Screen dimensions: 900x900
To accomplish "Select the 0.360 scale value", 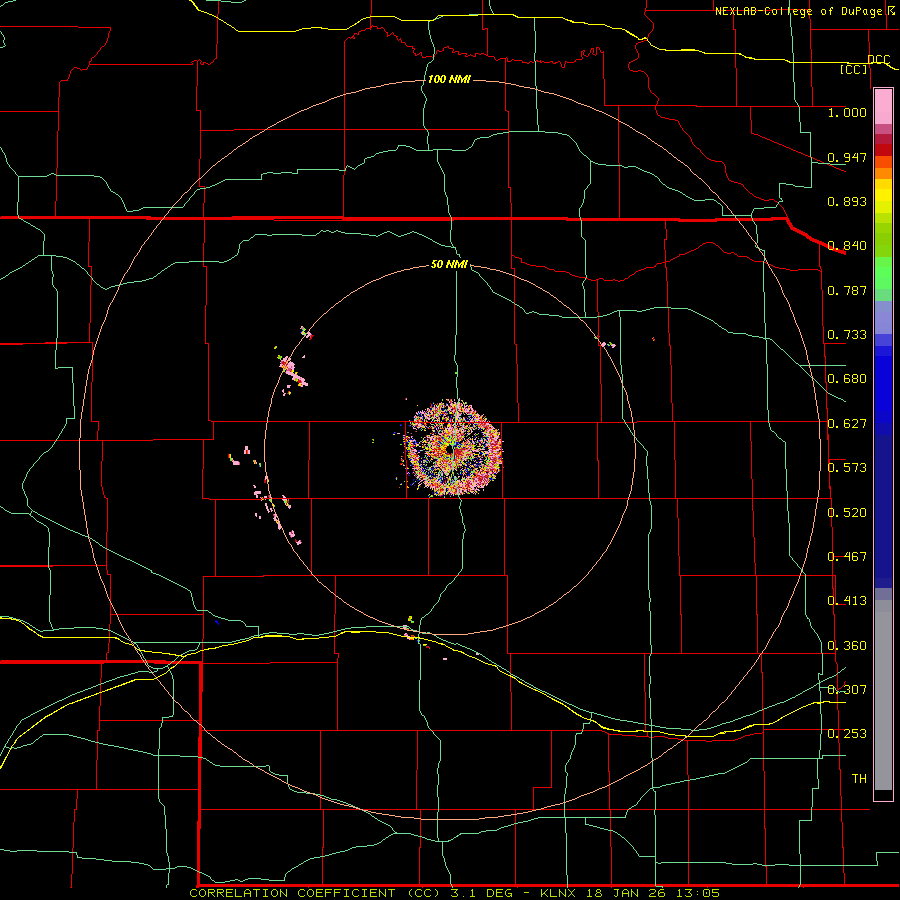I will (x=847, y=646).
